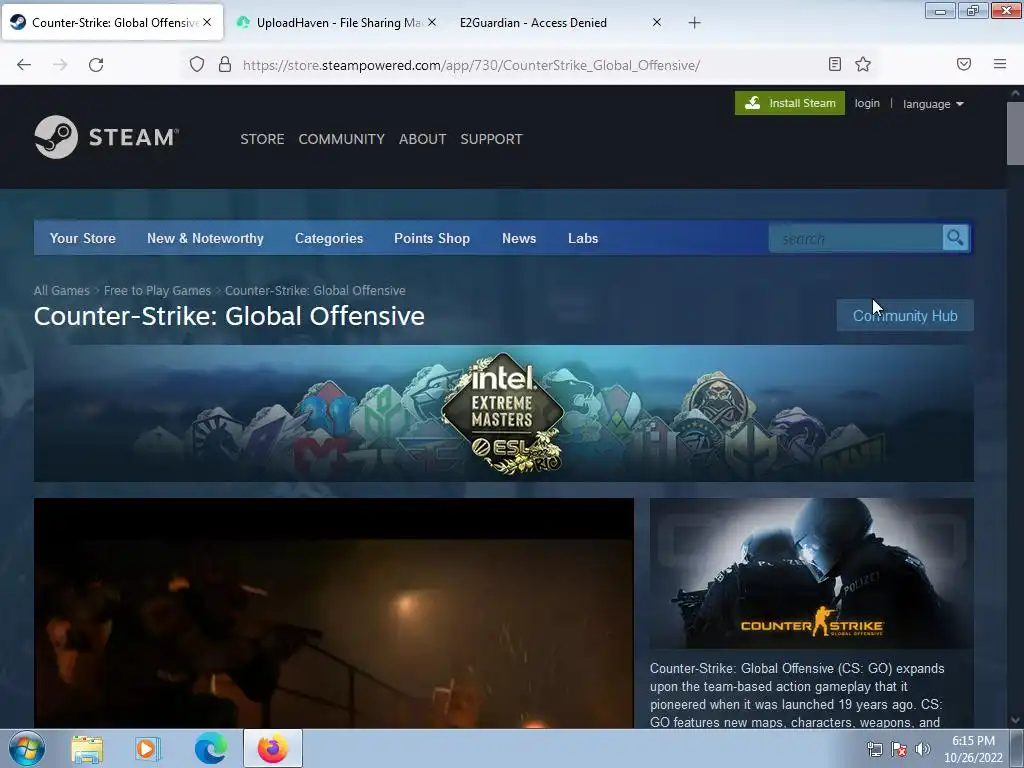Go back to the previous page
Viewport: 1024px width, 768px height.
pyautogui.click(x=24, y=65)
